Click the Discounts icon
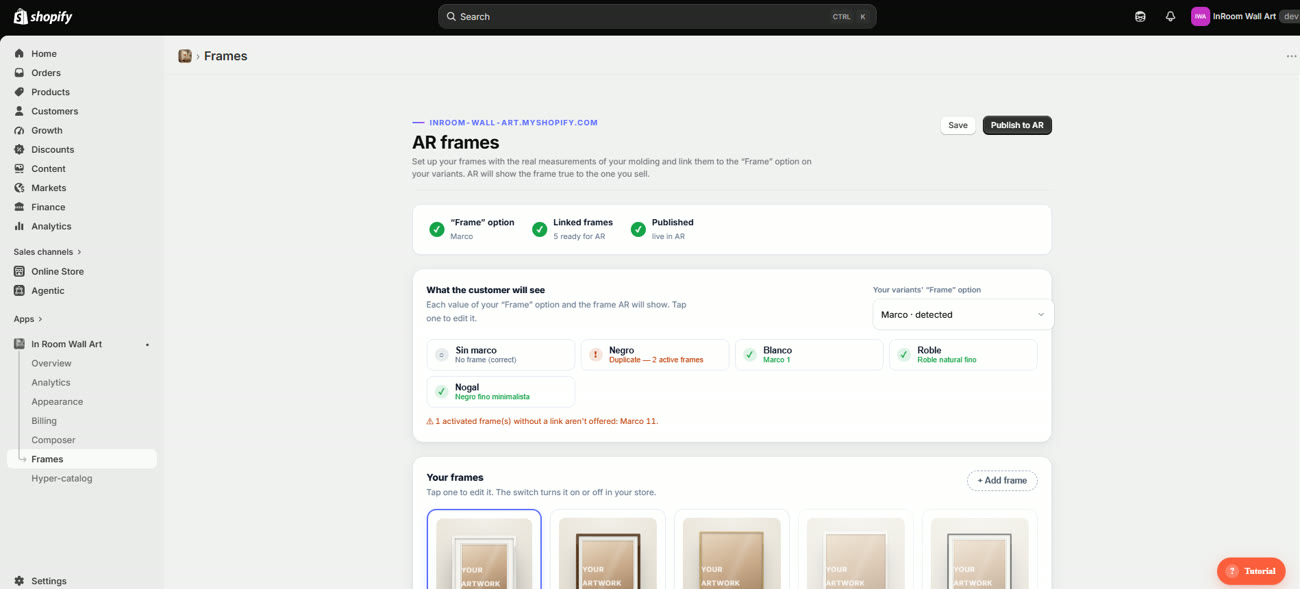The width and height of the screenshot is (1300, 589). [19, 150]
